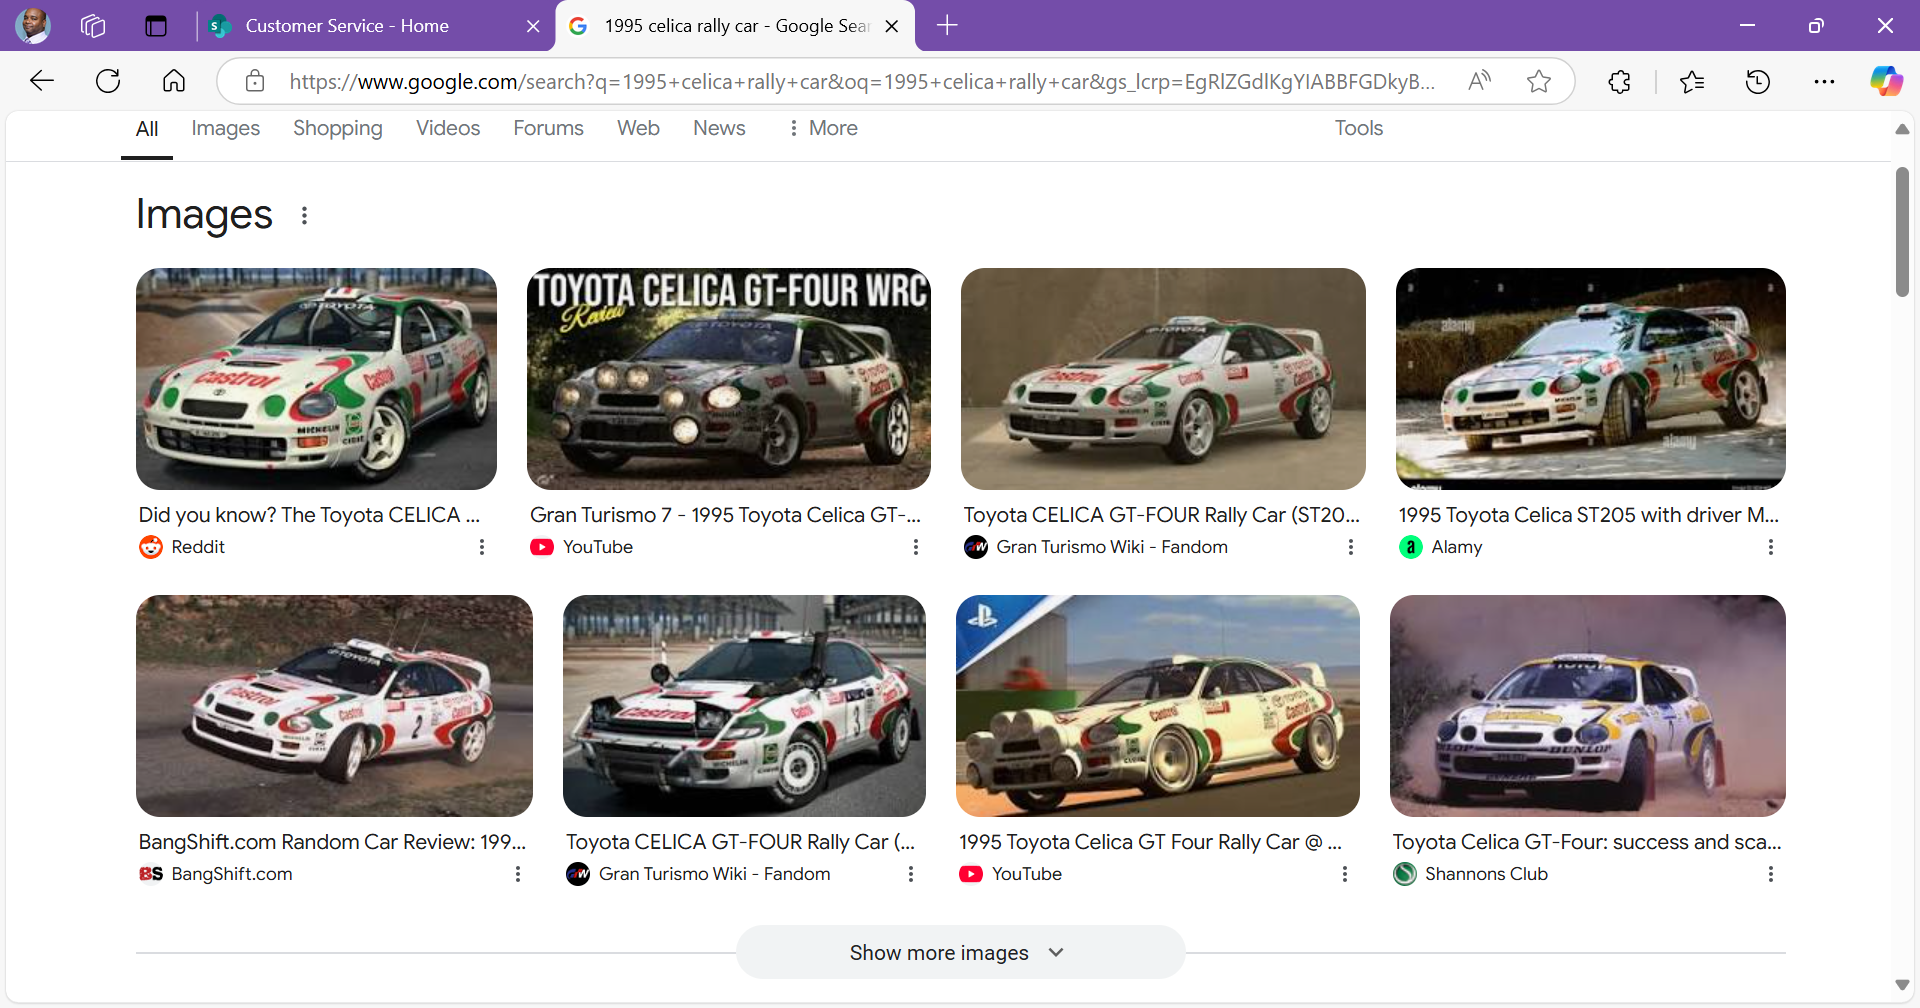This screenshot has height=1008, width=1920.
Task: Switch to the News search tab
Action: (719, 128)
